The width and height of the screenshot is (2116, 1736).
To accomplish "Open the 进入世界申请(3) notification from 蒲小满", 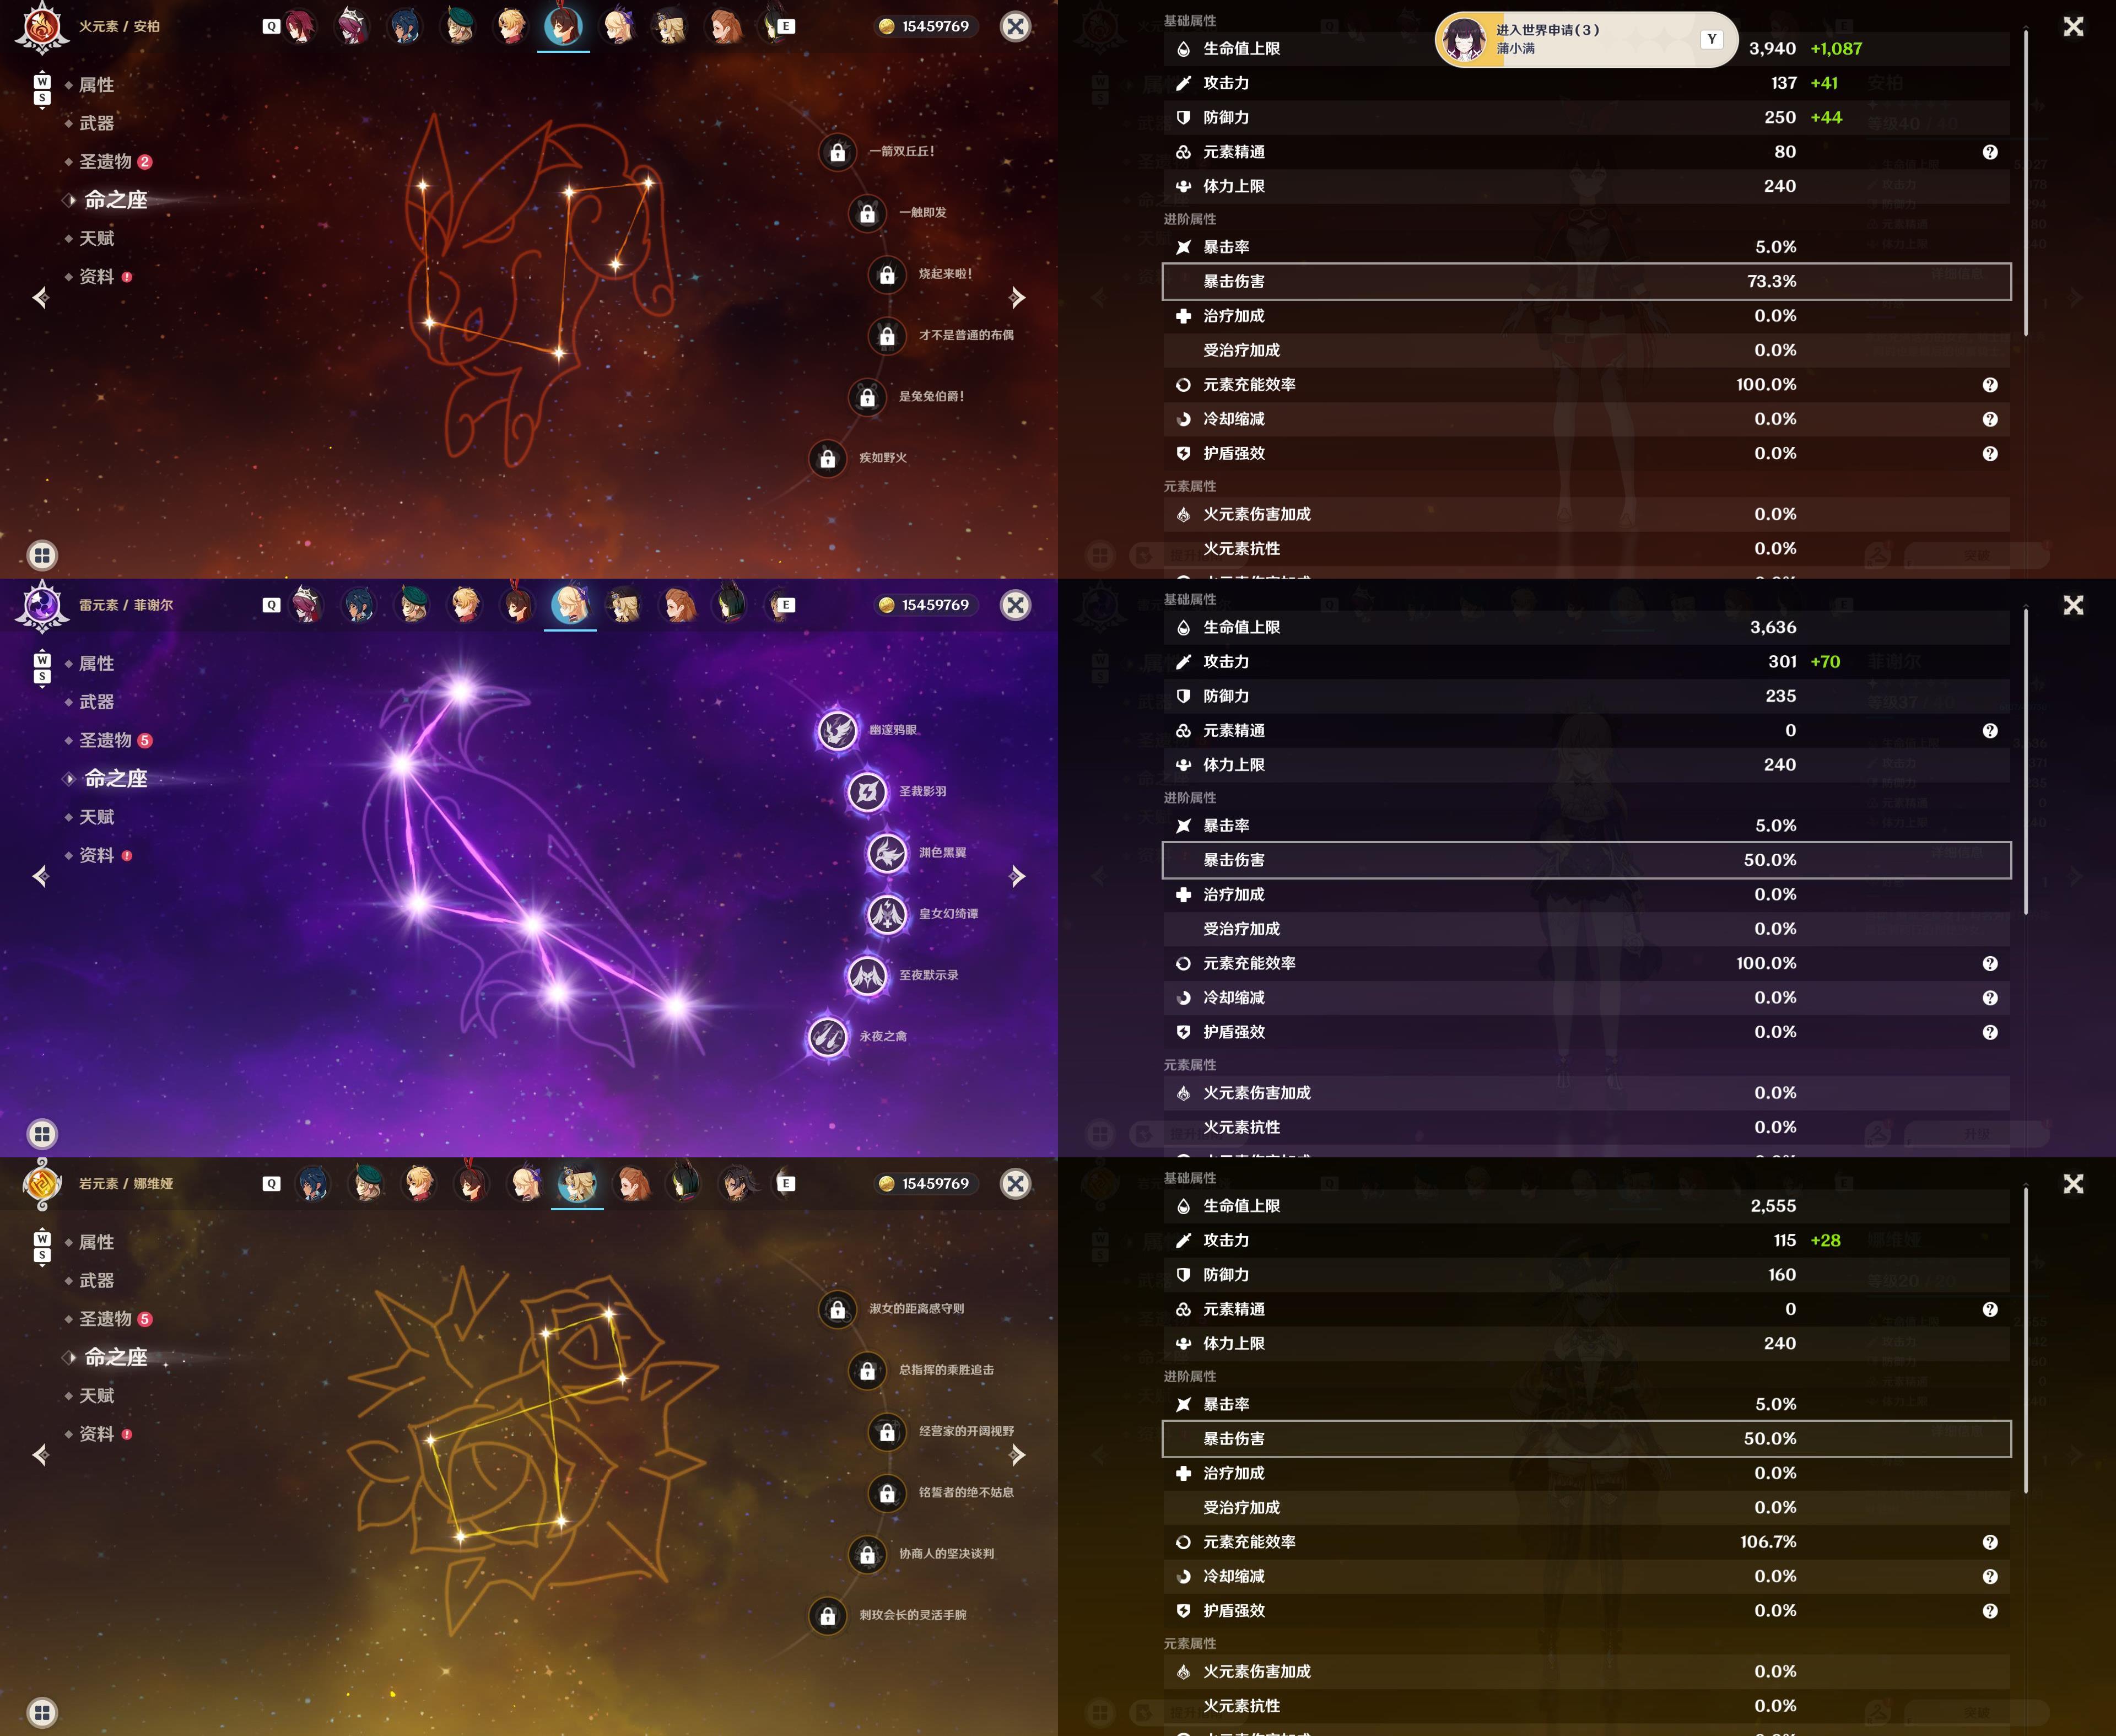I will [1586, 40].
